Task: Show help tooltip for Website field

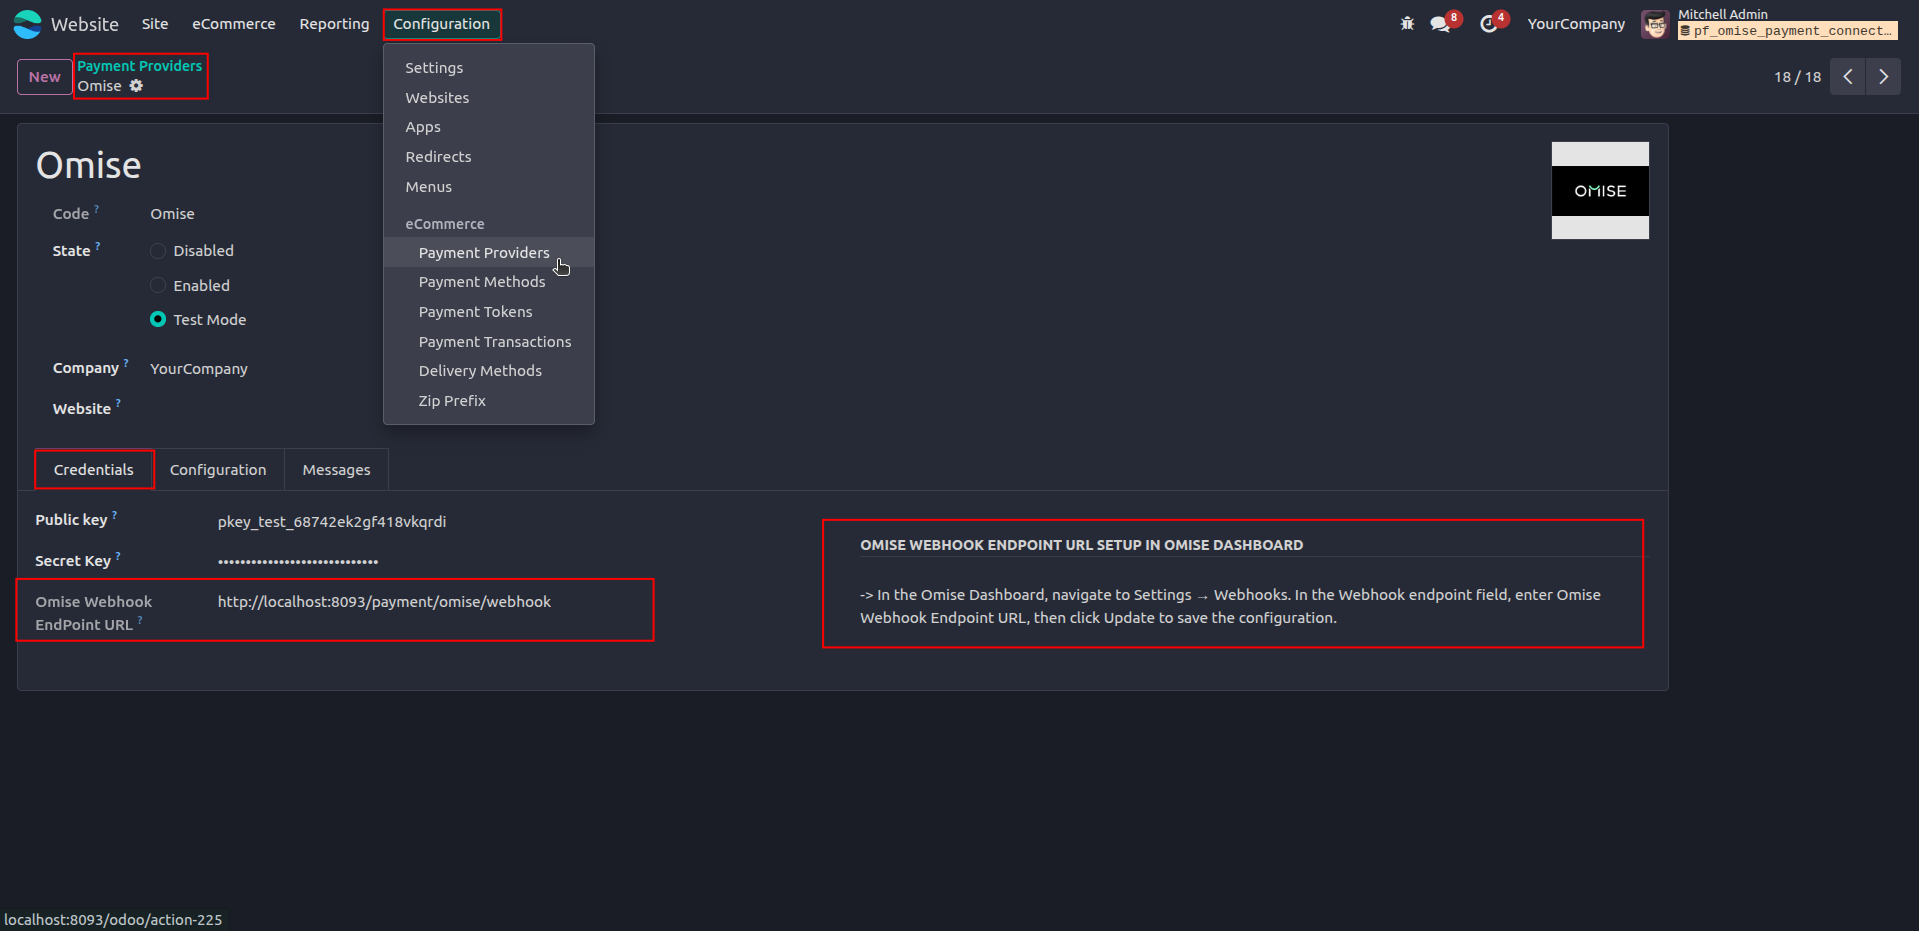Action: tap(118, 403)
